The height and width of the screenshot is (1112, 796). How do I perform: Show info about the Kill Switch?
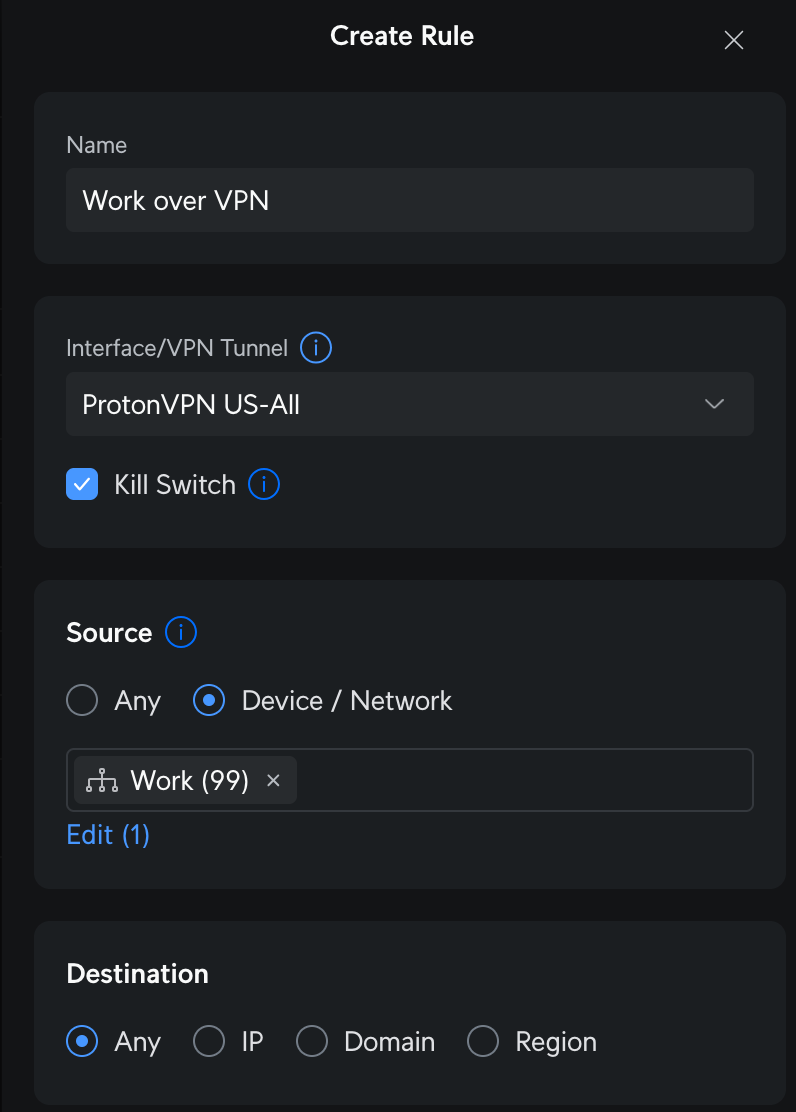point(264,484)
